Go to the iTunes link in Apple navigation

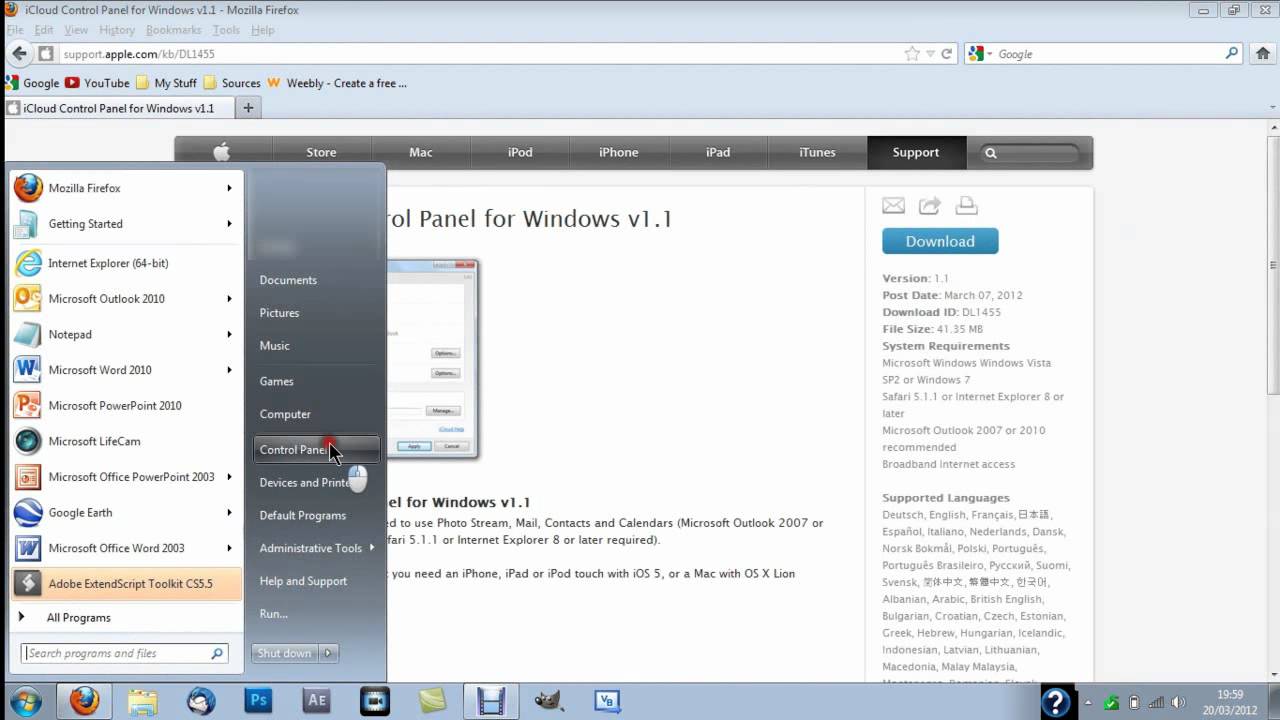(817, 152)
